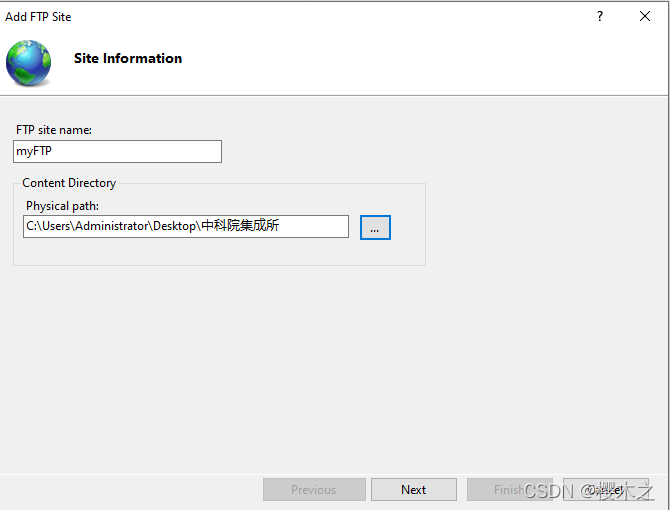Close the Add FTP Site dialog
Screen dimensions: 670x510
point(645,16)
